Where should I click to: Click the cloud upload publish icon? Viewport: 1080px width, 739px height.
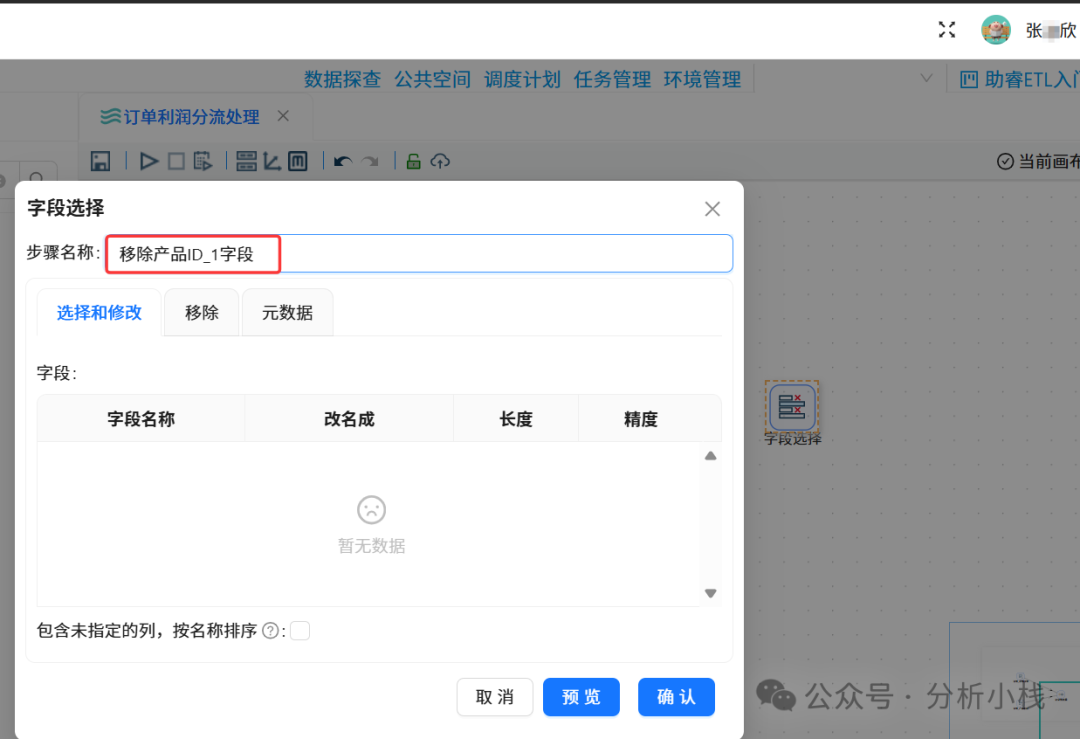click(440, 161)
